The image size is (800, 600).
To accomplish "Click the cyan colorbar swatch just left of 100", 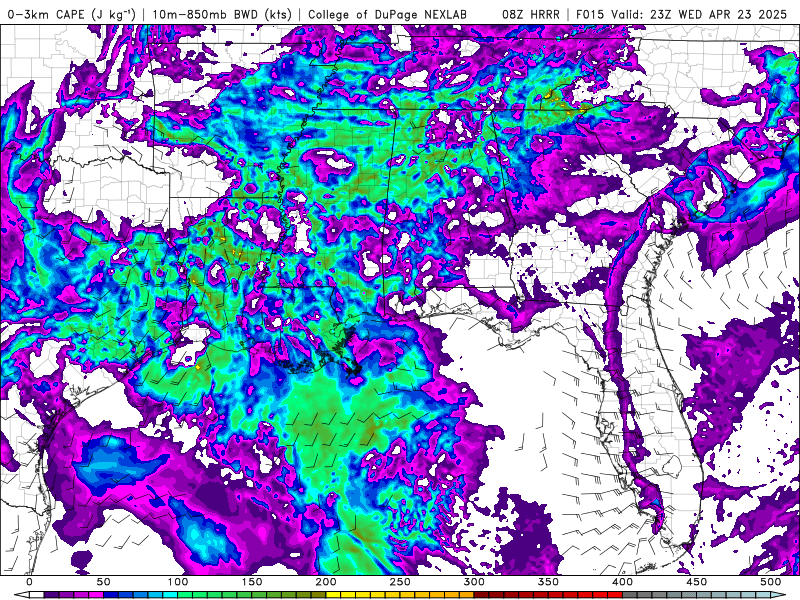I will (170, 594).
